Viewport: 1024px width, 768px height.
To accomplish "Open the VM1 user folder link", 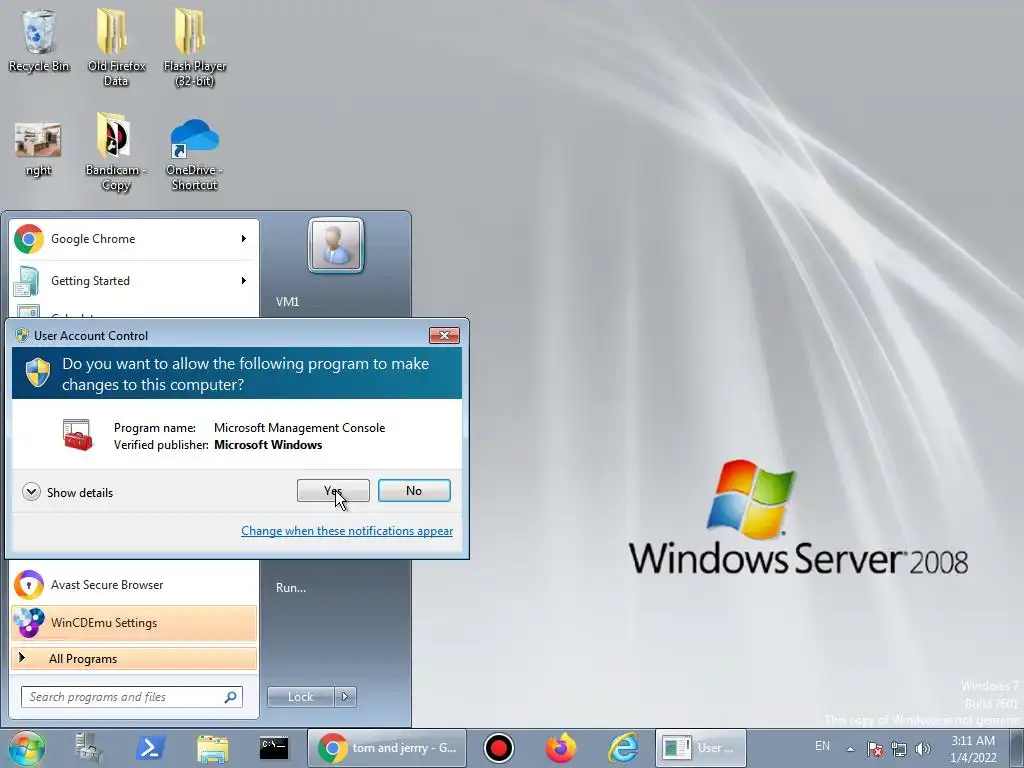I will [x=287, y=302].
